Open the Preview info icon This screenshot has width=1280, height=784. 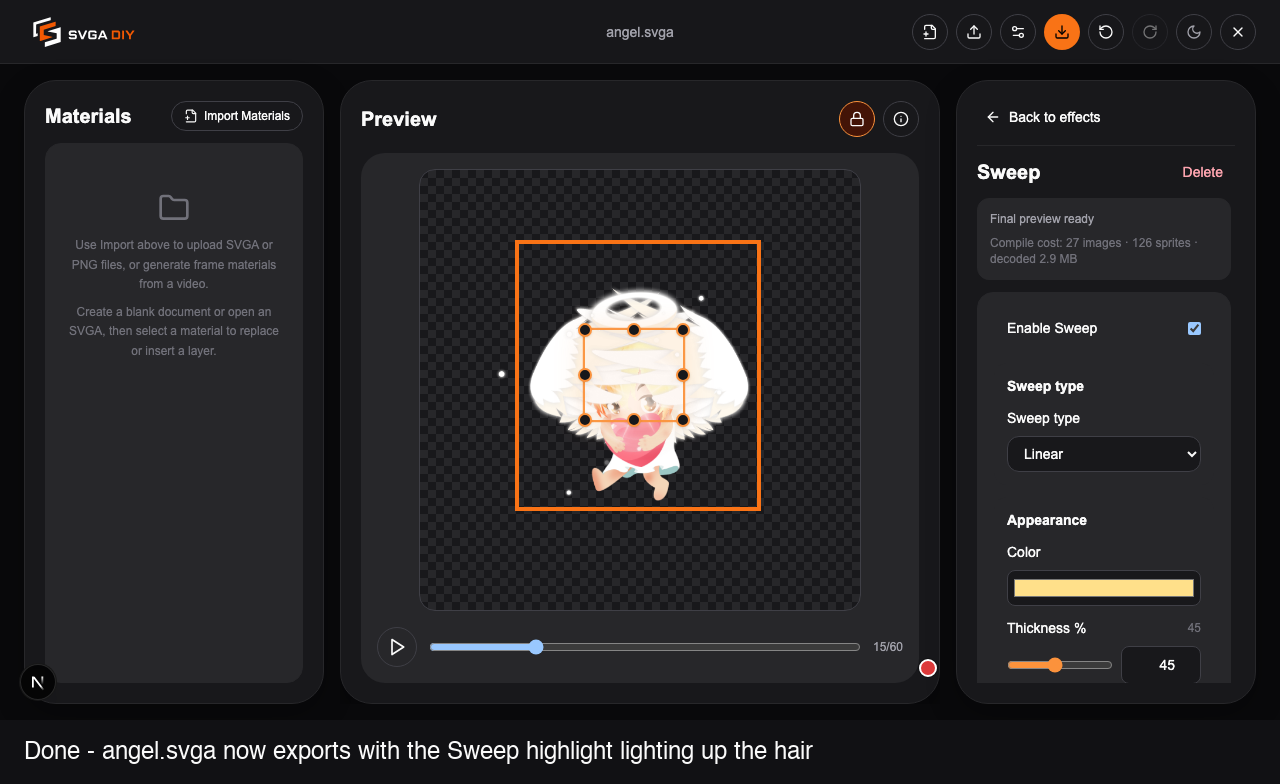(x=901, y=119)
